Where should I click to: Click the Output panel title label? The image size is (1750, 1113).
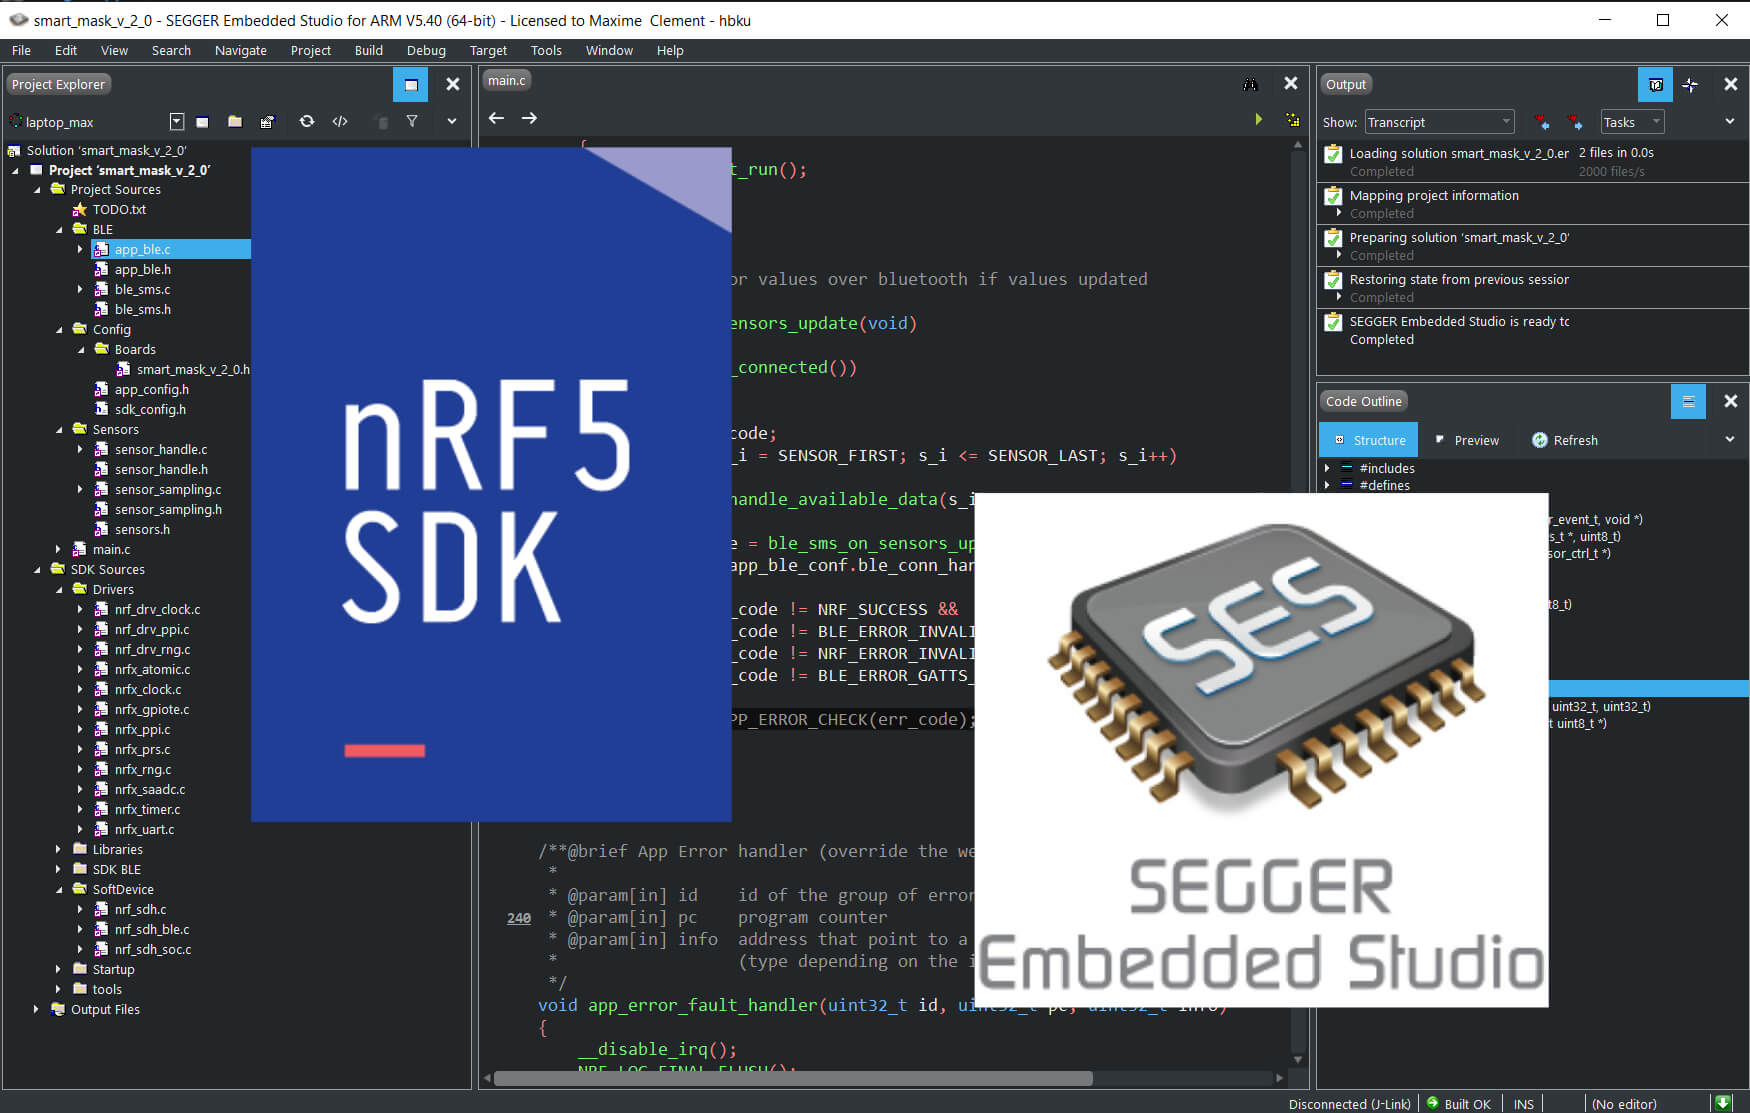click(1346, 85)
